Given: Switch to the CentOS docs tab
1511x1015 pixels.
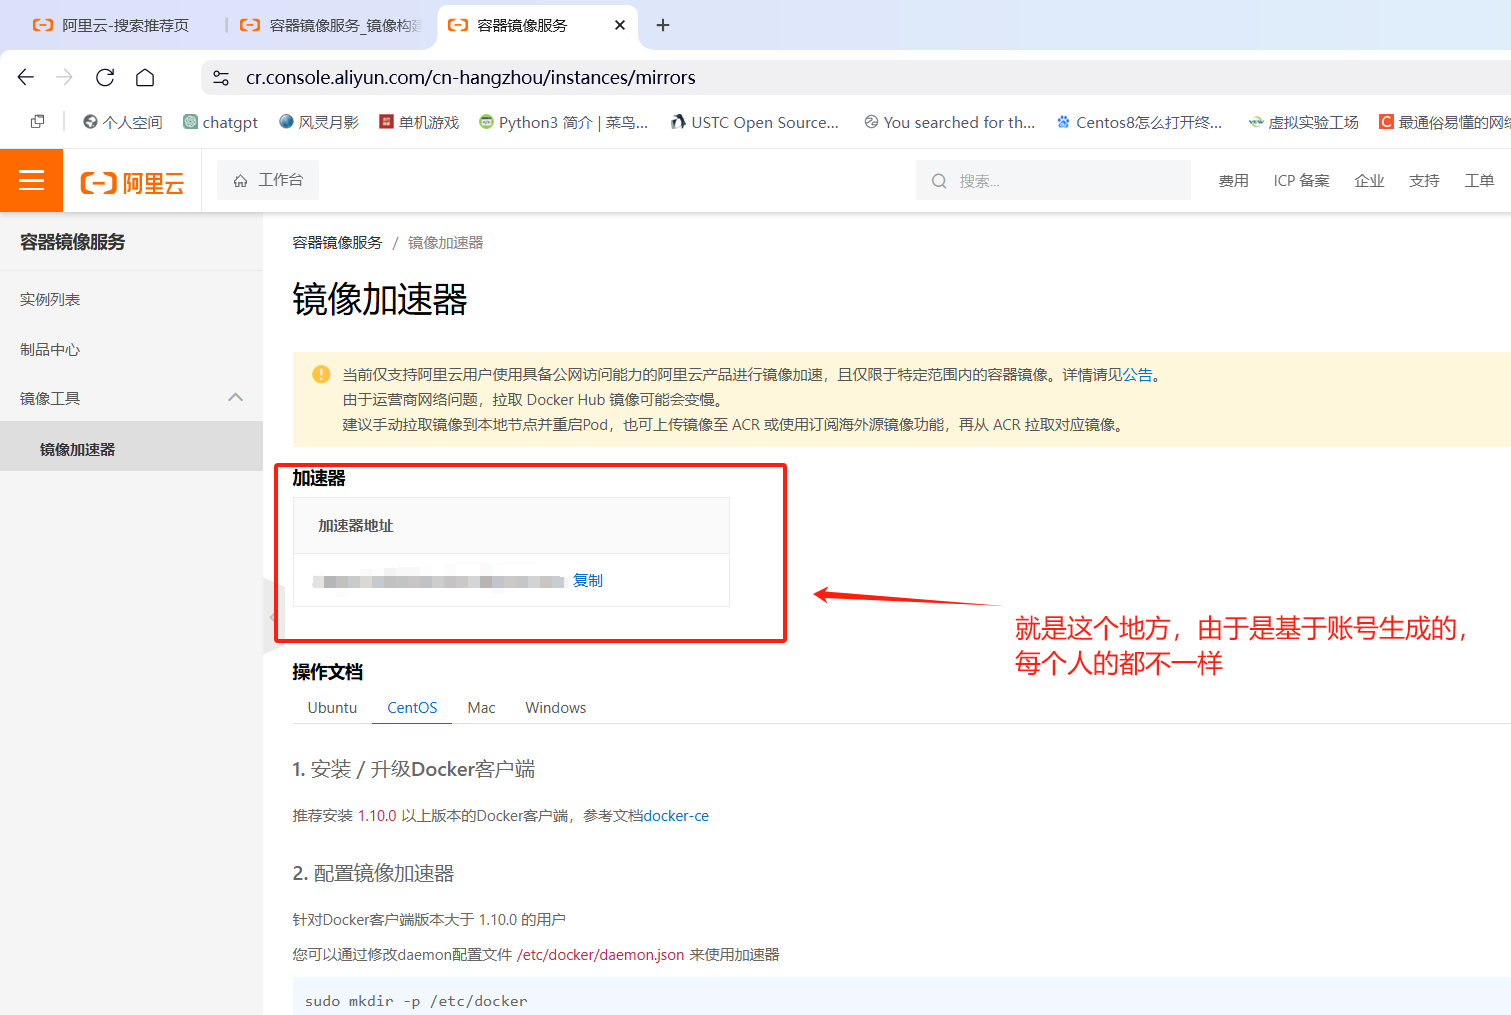Looking at the screenshot, I should pyautogui.click(x=412, y=708).
